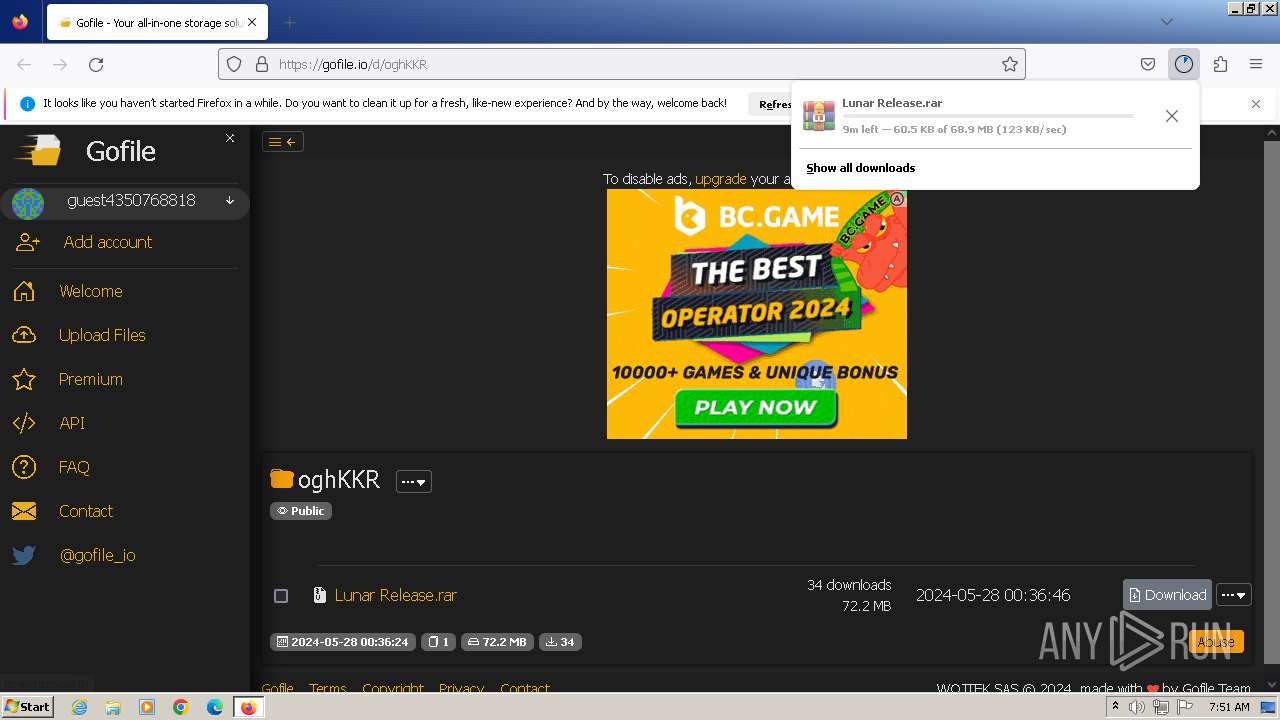Screen dimensions: 1280x720
Task: Click Show all downloads
Action: tap(861, 168)
